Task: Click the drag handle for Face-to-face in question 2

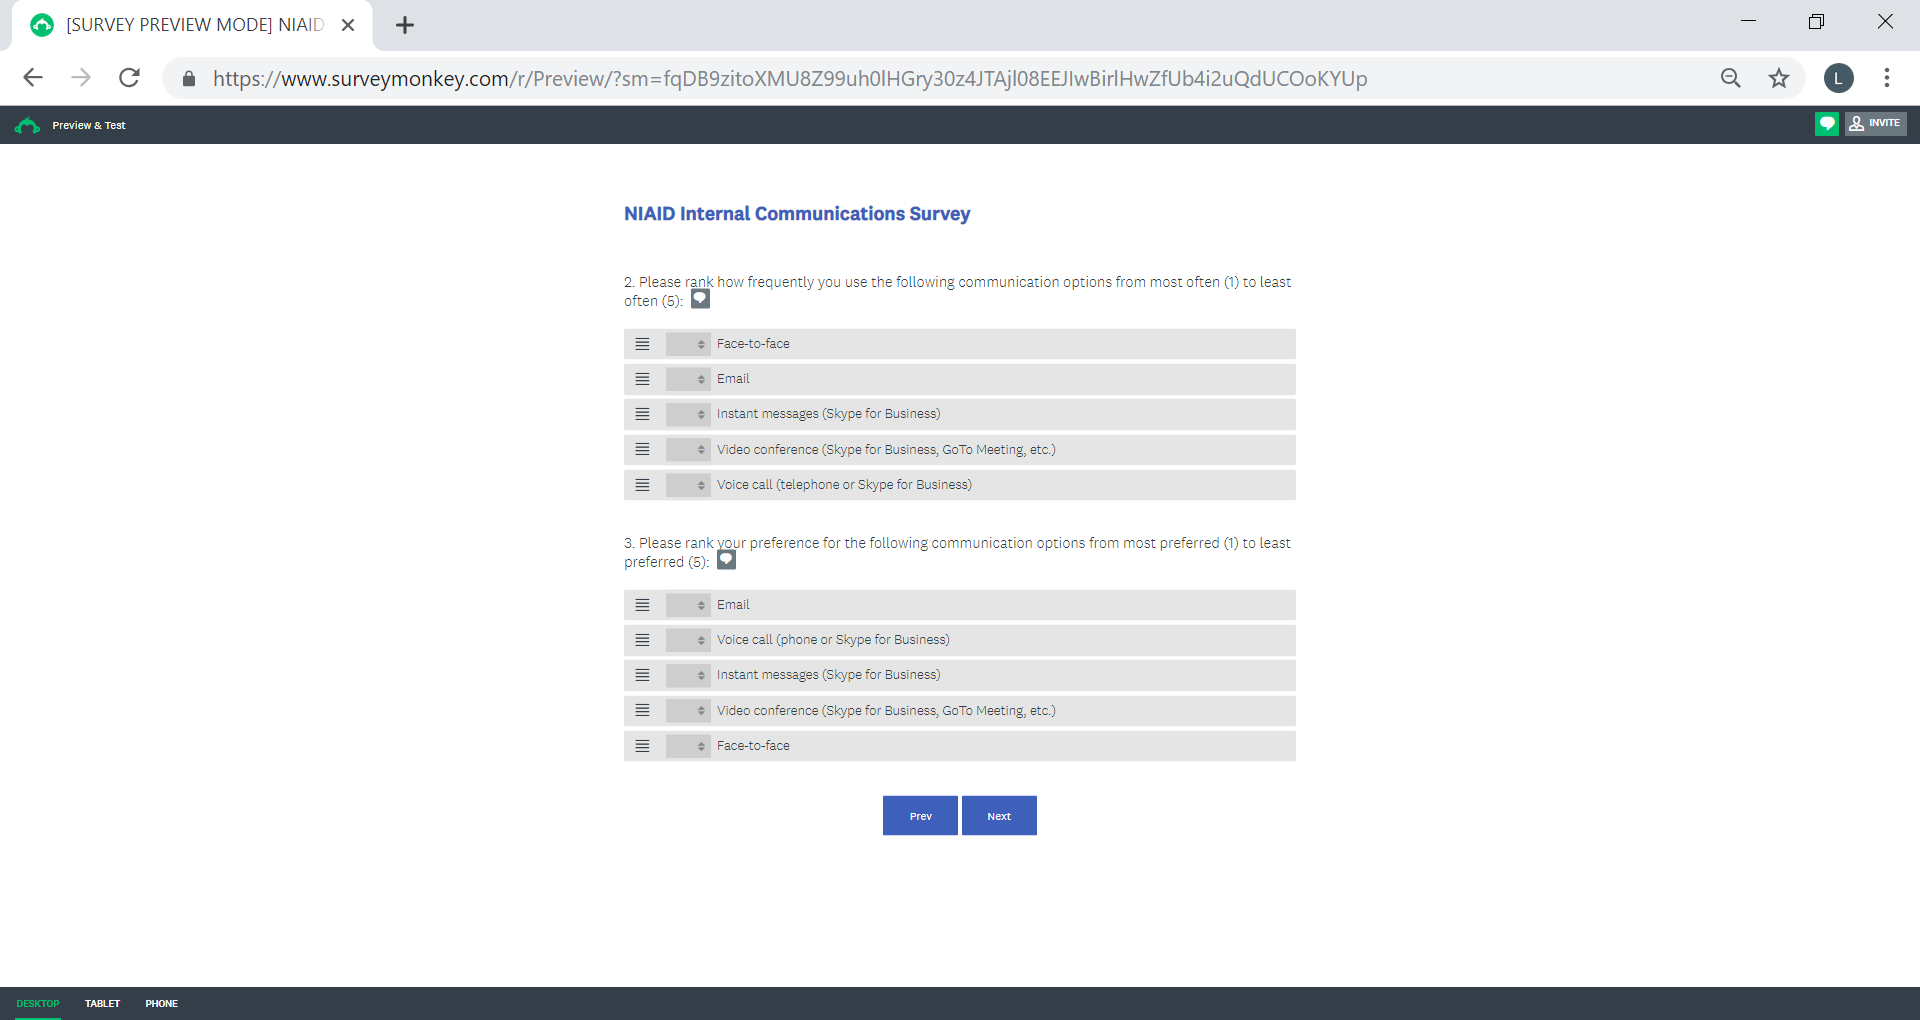Action: click(x=642, y=344)
